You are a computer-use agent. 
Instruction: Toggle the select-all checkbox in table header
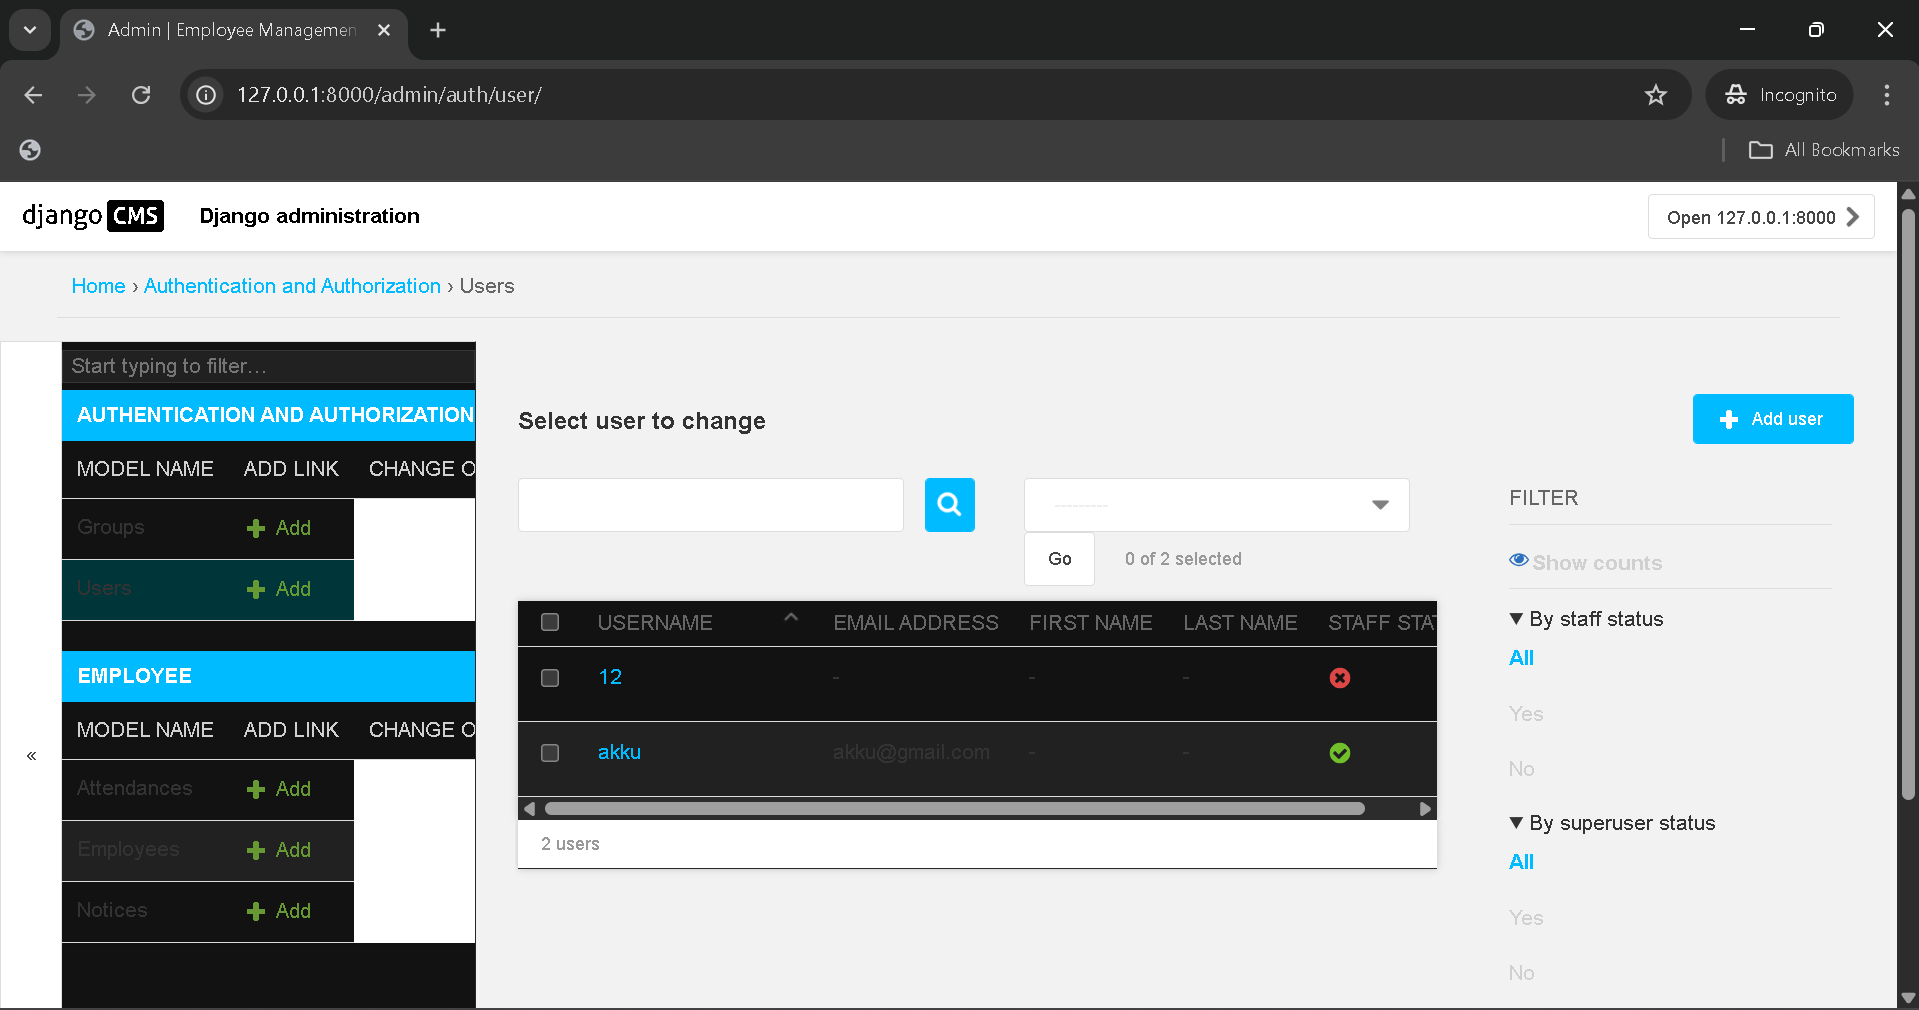pos(550,623)
